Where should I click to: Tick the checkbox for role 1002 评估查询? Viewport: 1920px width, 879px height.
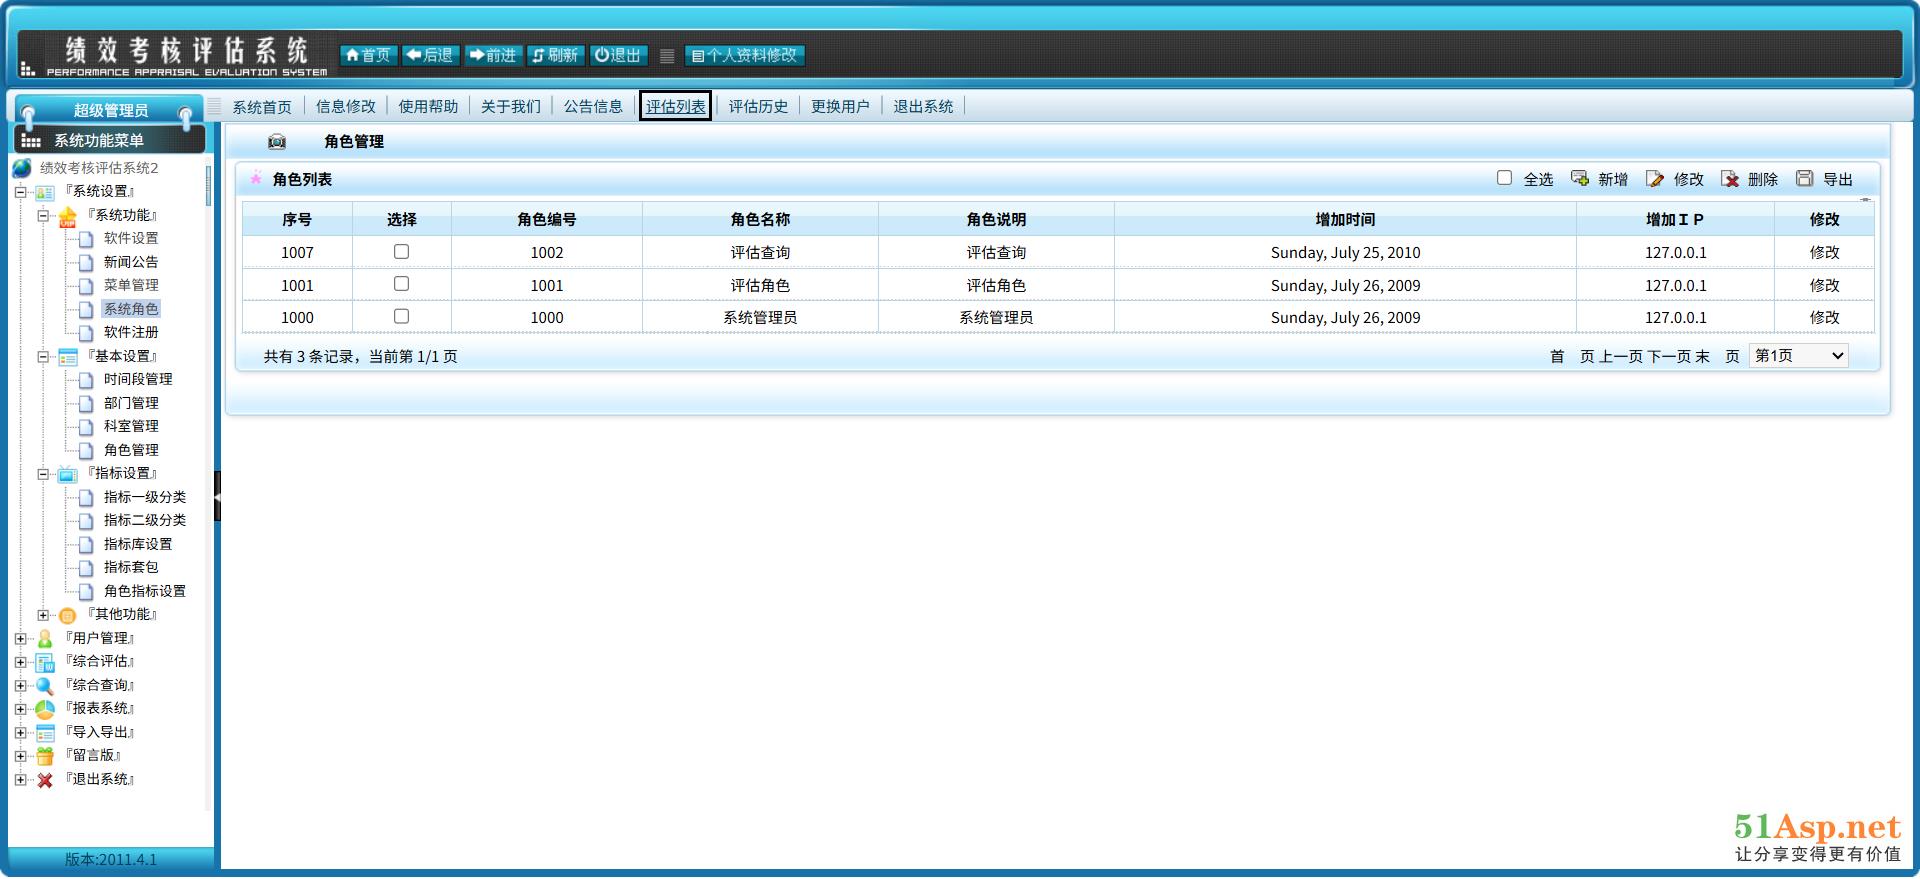coord(401,252)
